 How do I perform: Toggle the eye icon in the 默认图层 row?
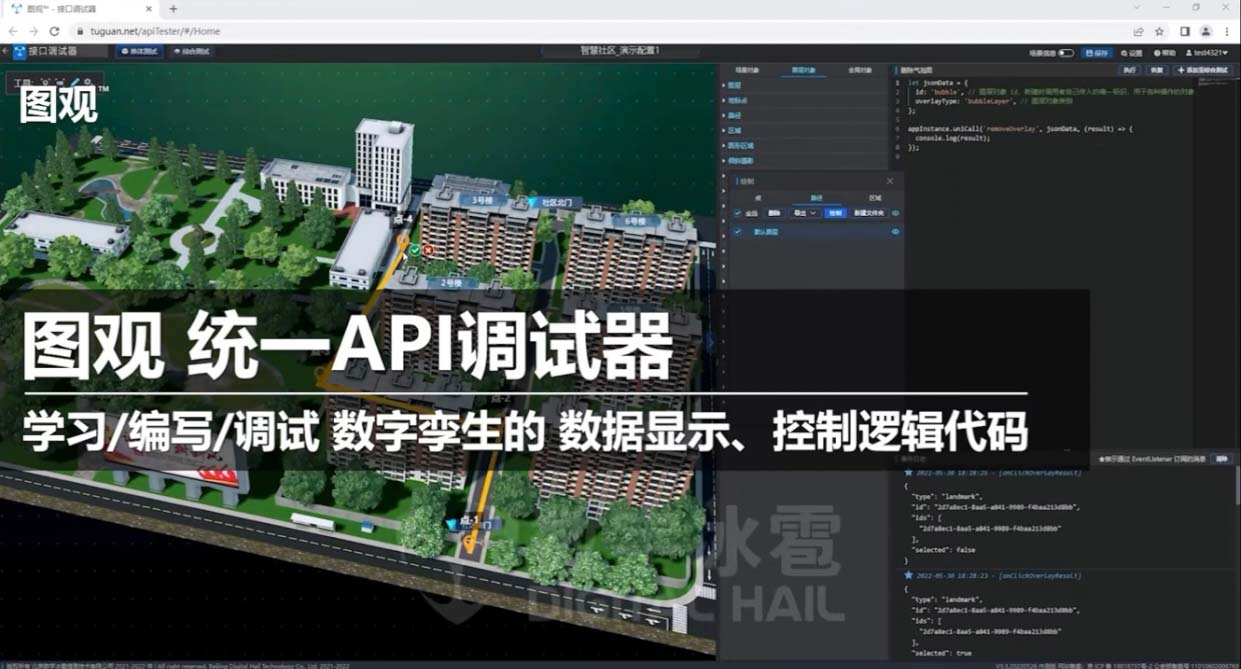895,231
